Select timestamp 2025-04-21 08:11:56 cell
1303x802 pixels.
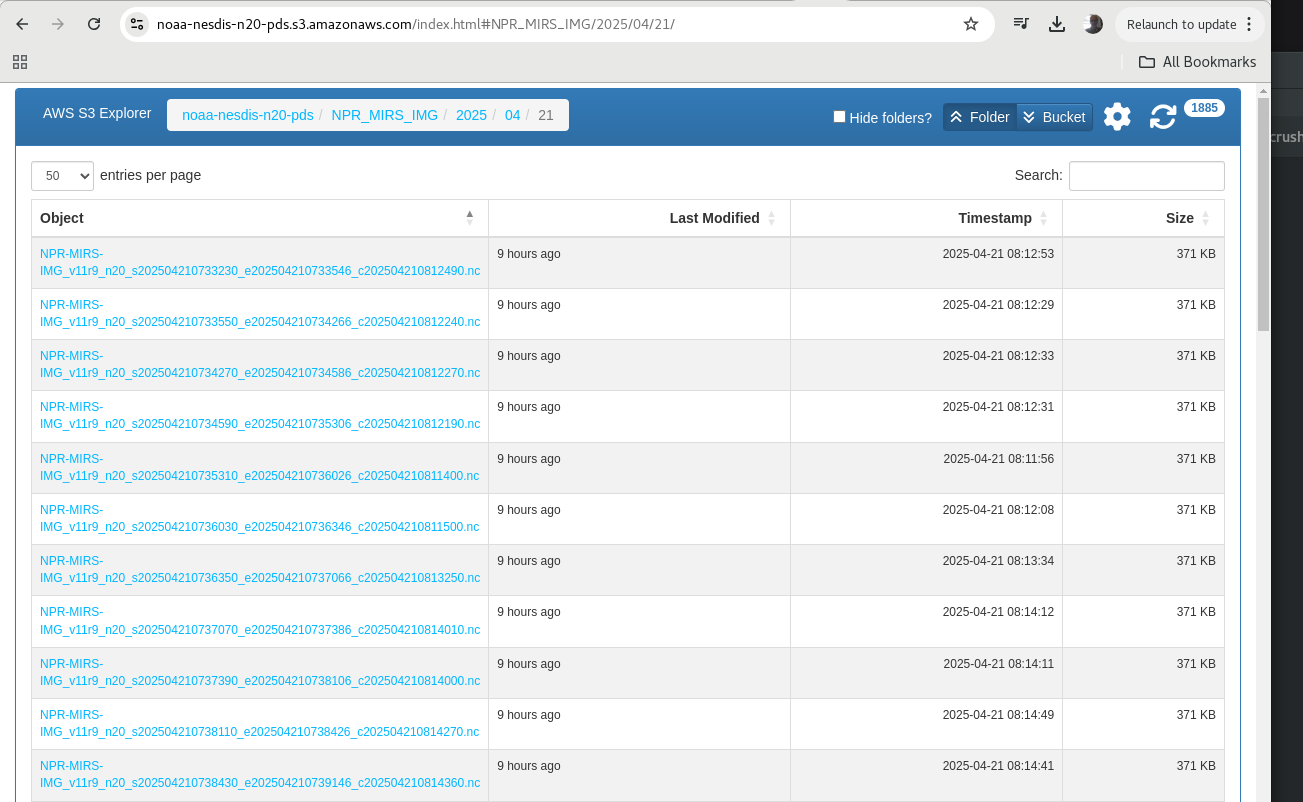click(926, 468)
